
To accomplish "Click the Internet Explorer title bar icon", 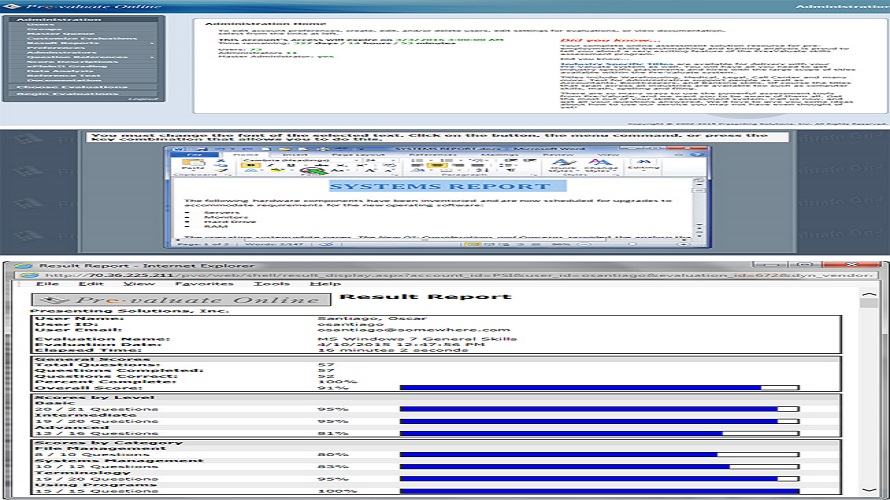I will (x=23, y=266).
